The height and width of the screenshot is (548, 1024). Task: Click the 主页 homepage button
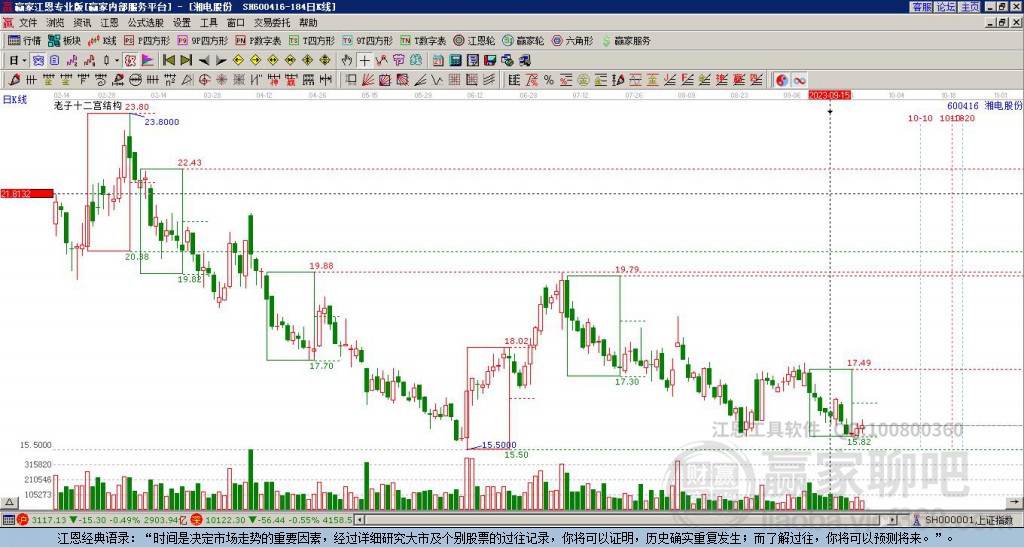point(970,7)
